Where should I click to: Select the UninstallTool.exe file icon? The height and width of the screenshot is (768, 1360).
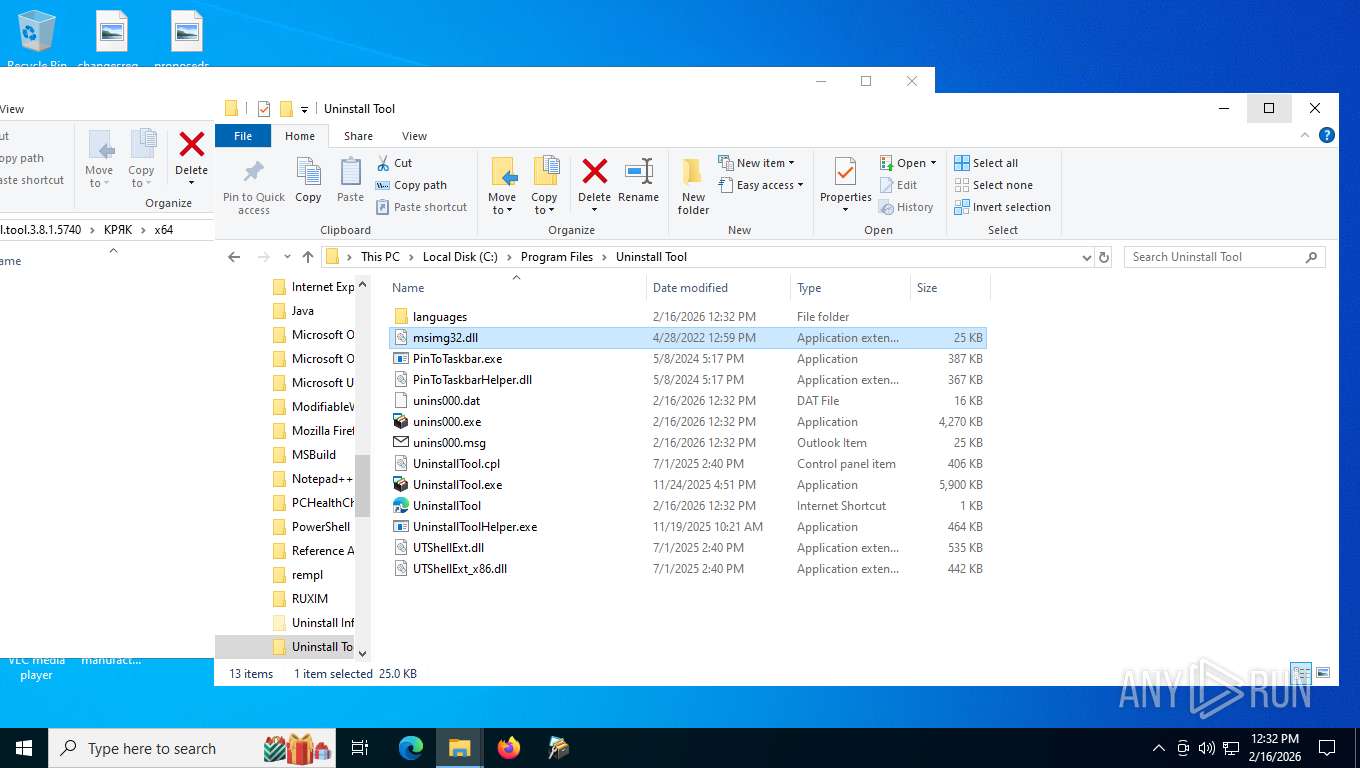coord(401,485)
